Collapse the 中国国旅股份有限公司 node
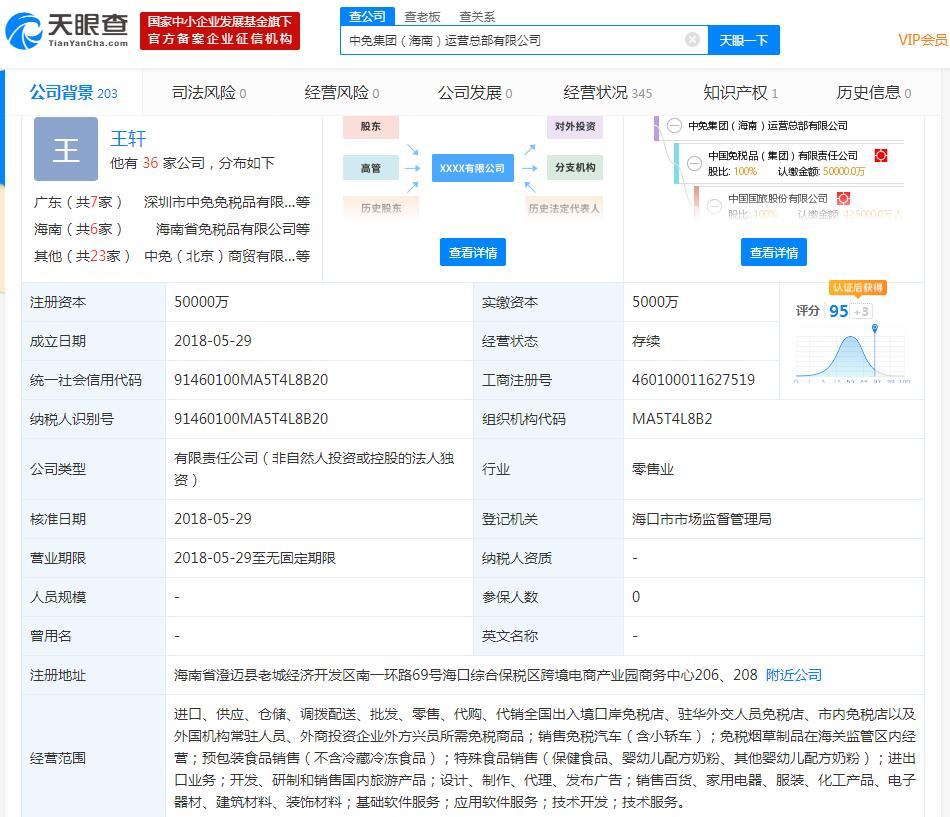The image size is (950, 817). 714,205
